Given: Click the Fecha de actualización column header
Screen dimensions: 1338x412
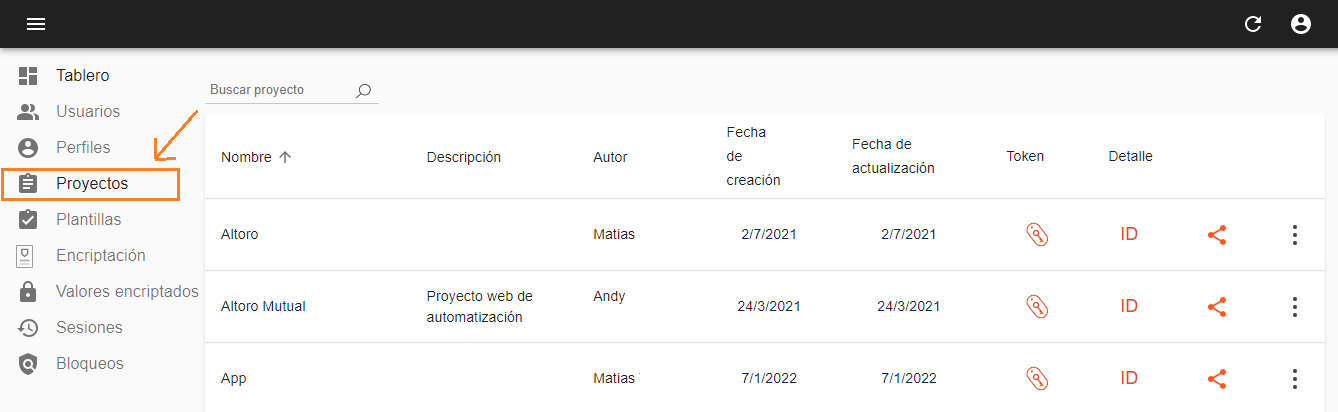Looking at the screenshot, I should coord(893,156).
